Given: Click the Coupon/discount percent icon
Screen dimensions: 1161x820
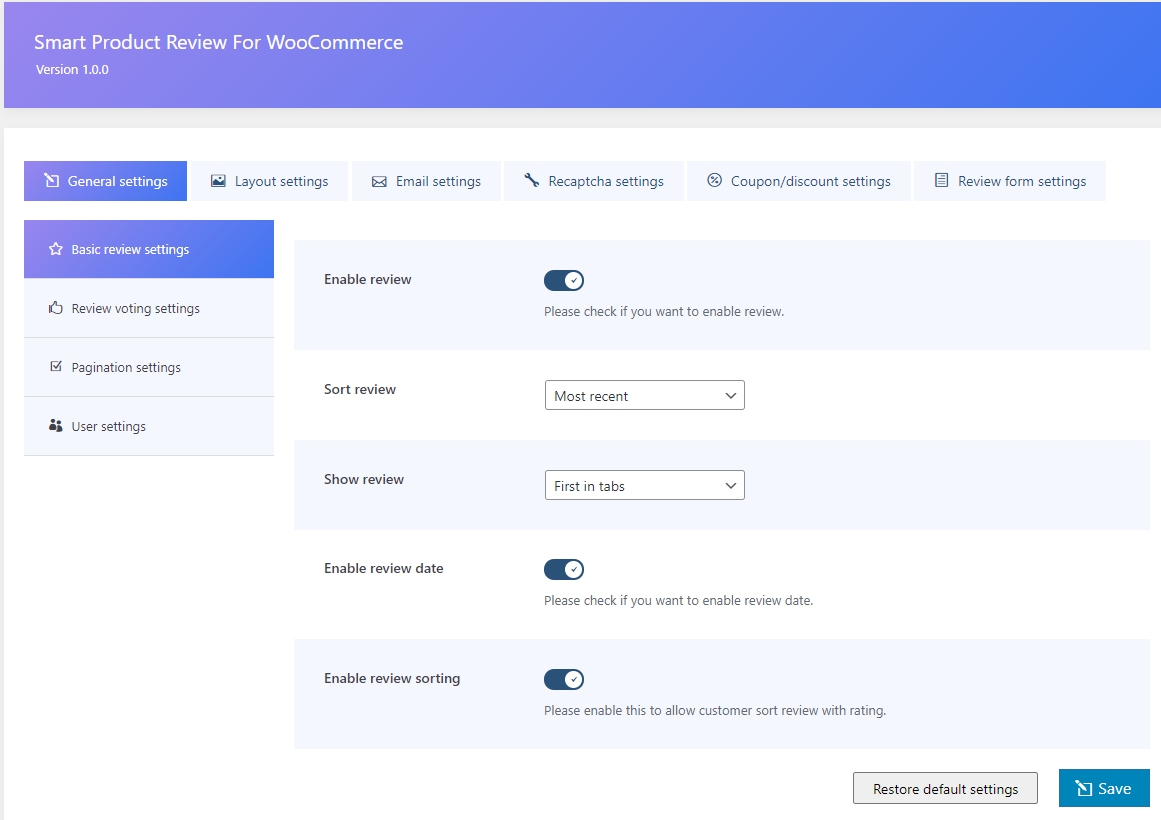Looking at the screenshot, I should tap(714, 180).
